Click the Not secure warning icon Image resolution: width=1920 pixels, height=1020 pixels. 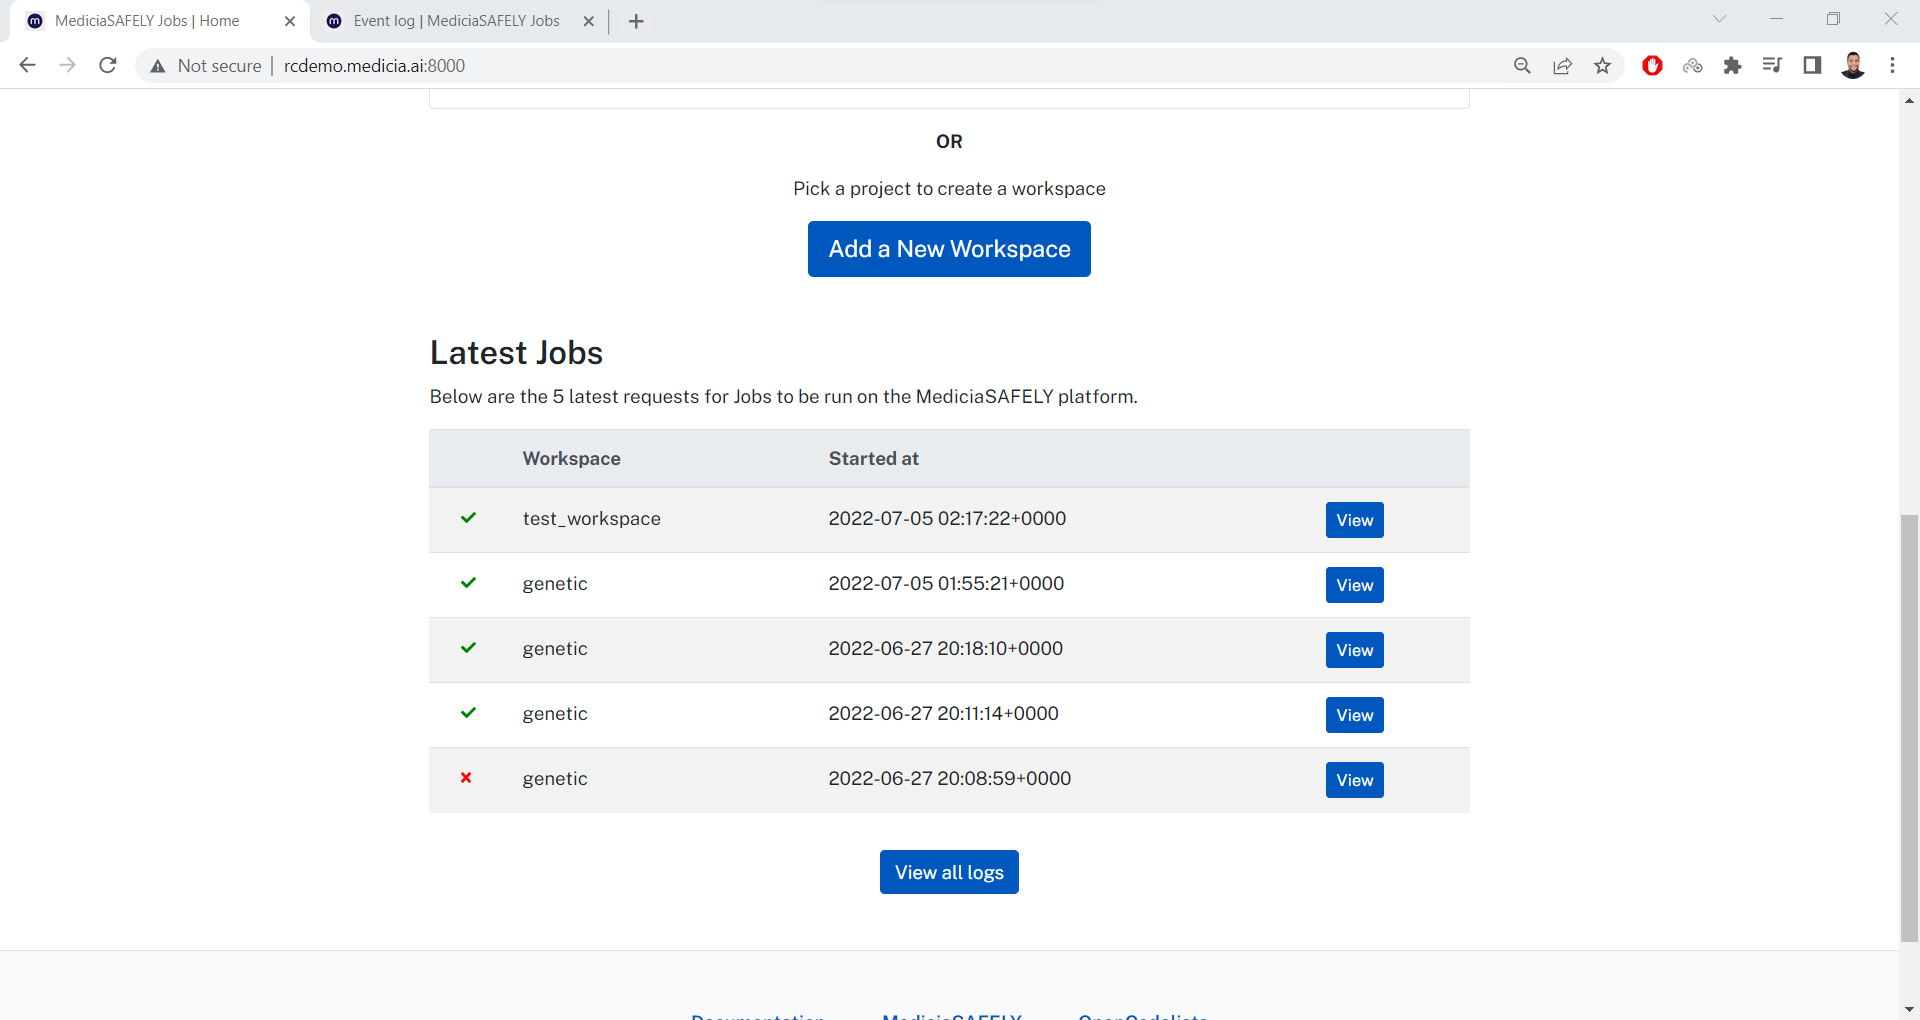click(158, 66)
